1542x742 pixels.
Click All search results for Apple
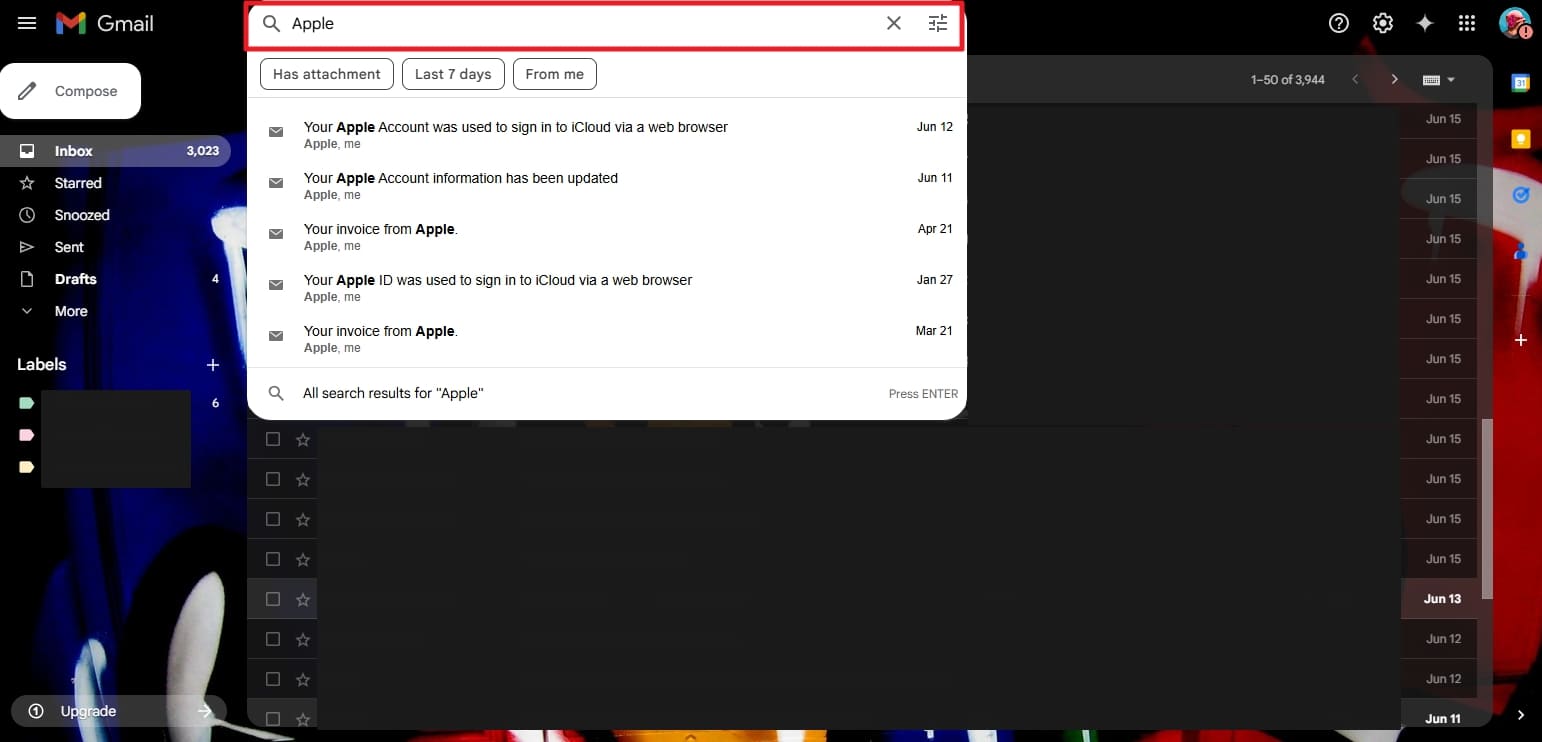click(393, 393)
